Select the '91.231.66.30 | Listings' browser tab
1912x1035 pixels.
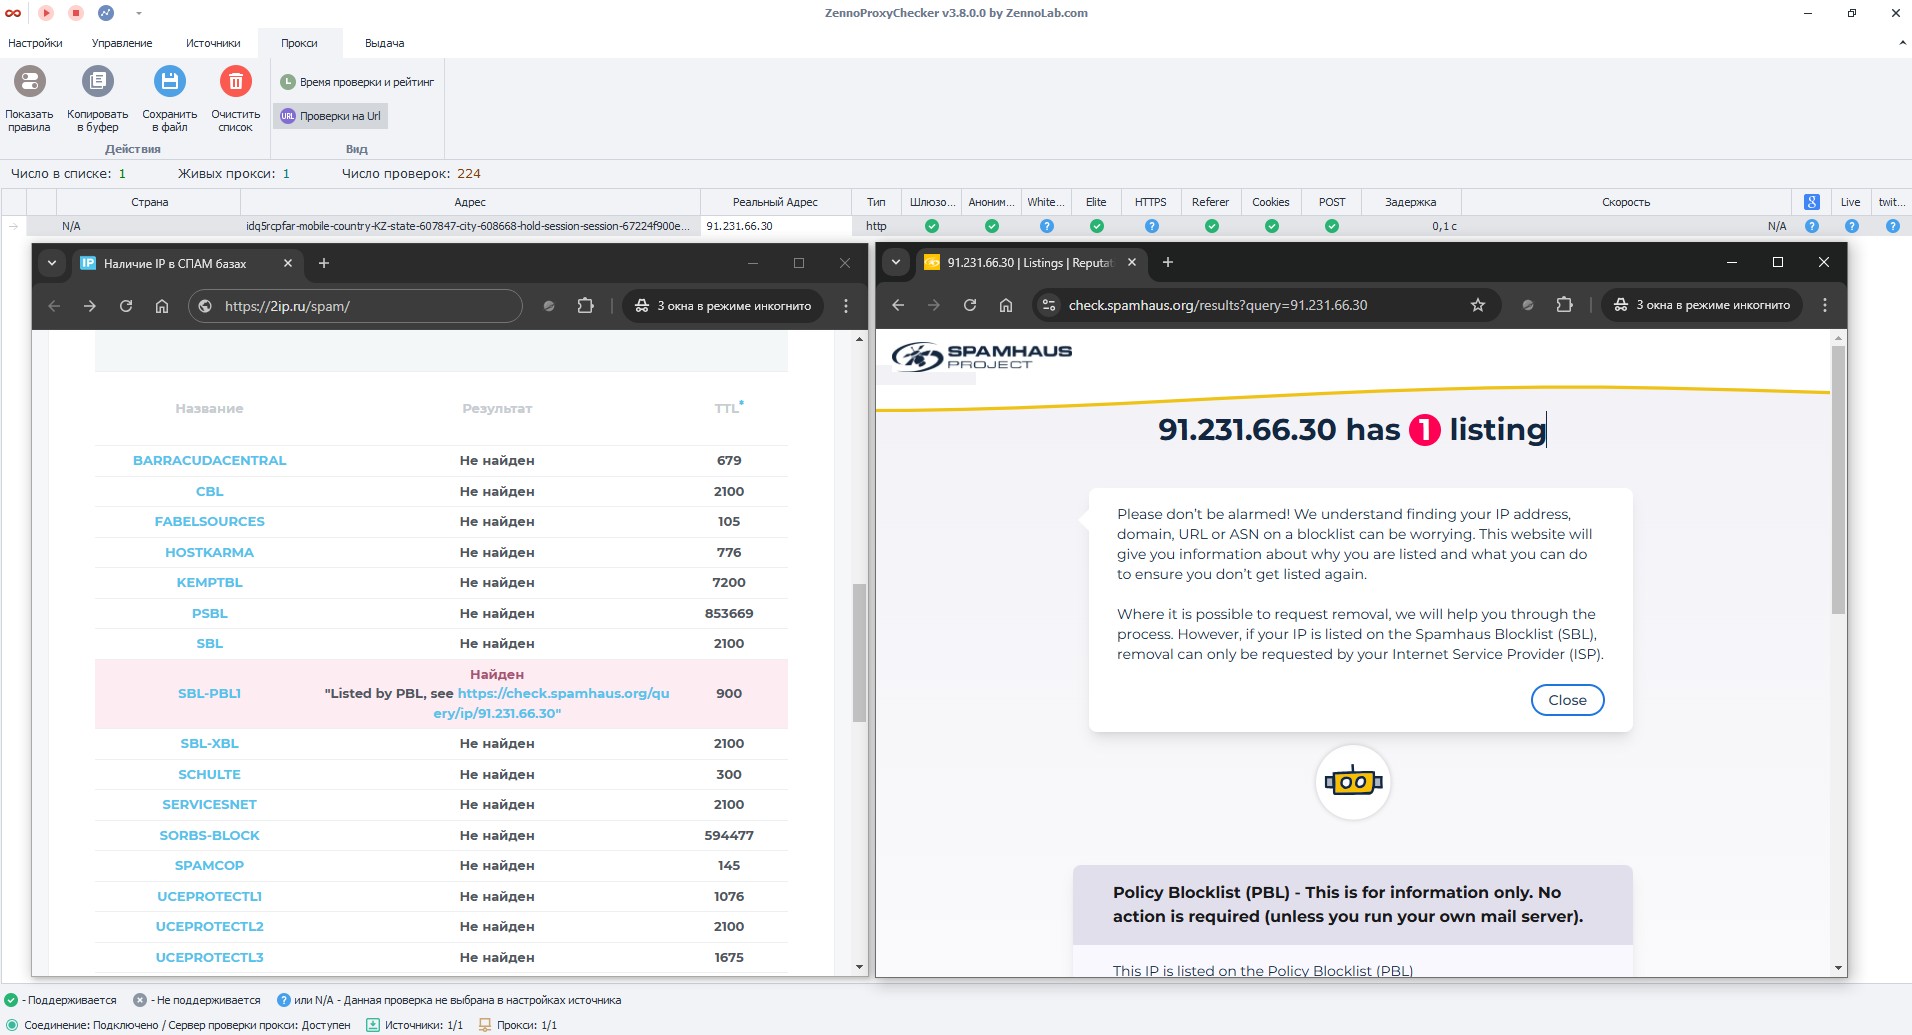(1030, 263)
